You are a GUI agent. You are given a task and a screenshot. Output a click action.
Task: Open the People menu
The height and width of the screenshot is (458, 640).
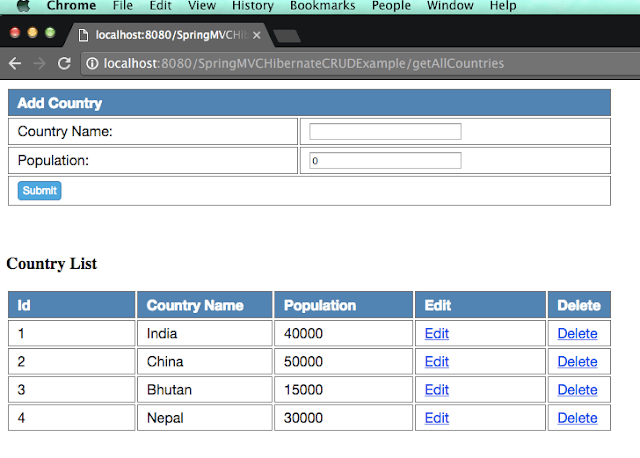click(390, 6)
